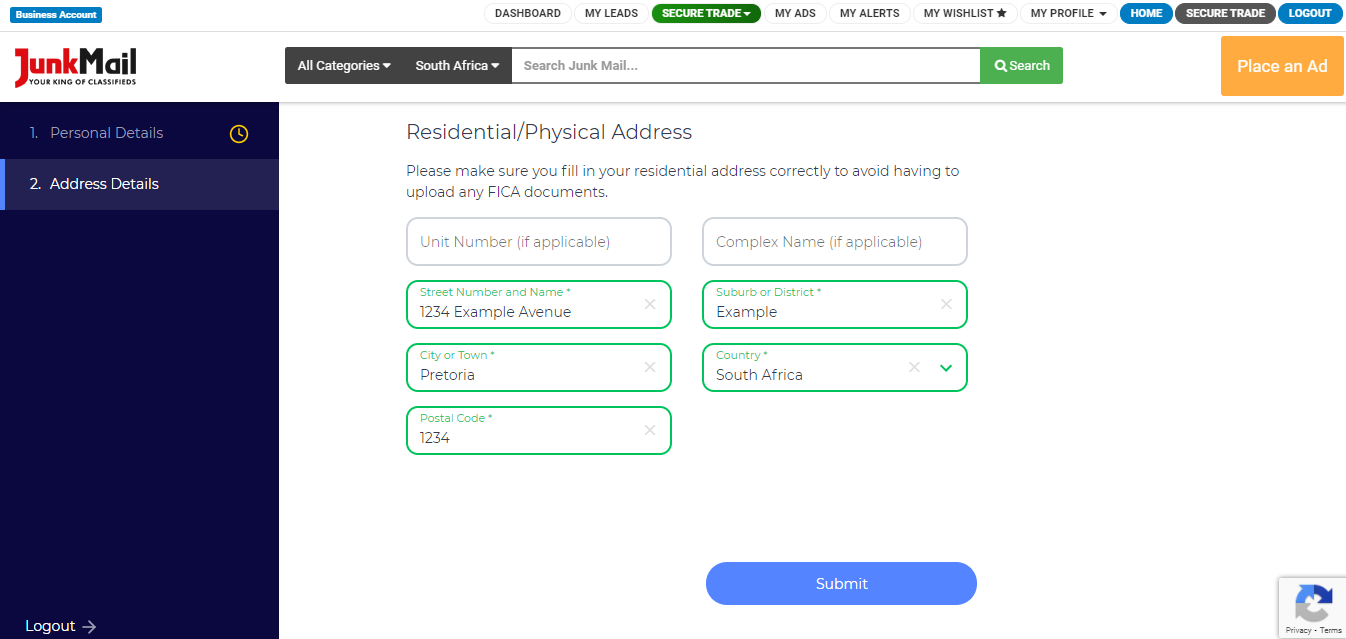
Task: Click the reCAPTCHA badge icon
Action: click(x=1312, y=603)
